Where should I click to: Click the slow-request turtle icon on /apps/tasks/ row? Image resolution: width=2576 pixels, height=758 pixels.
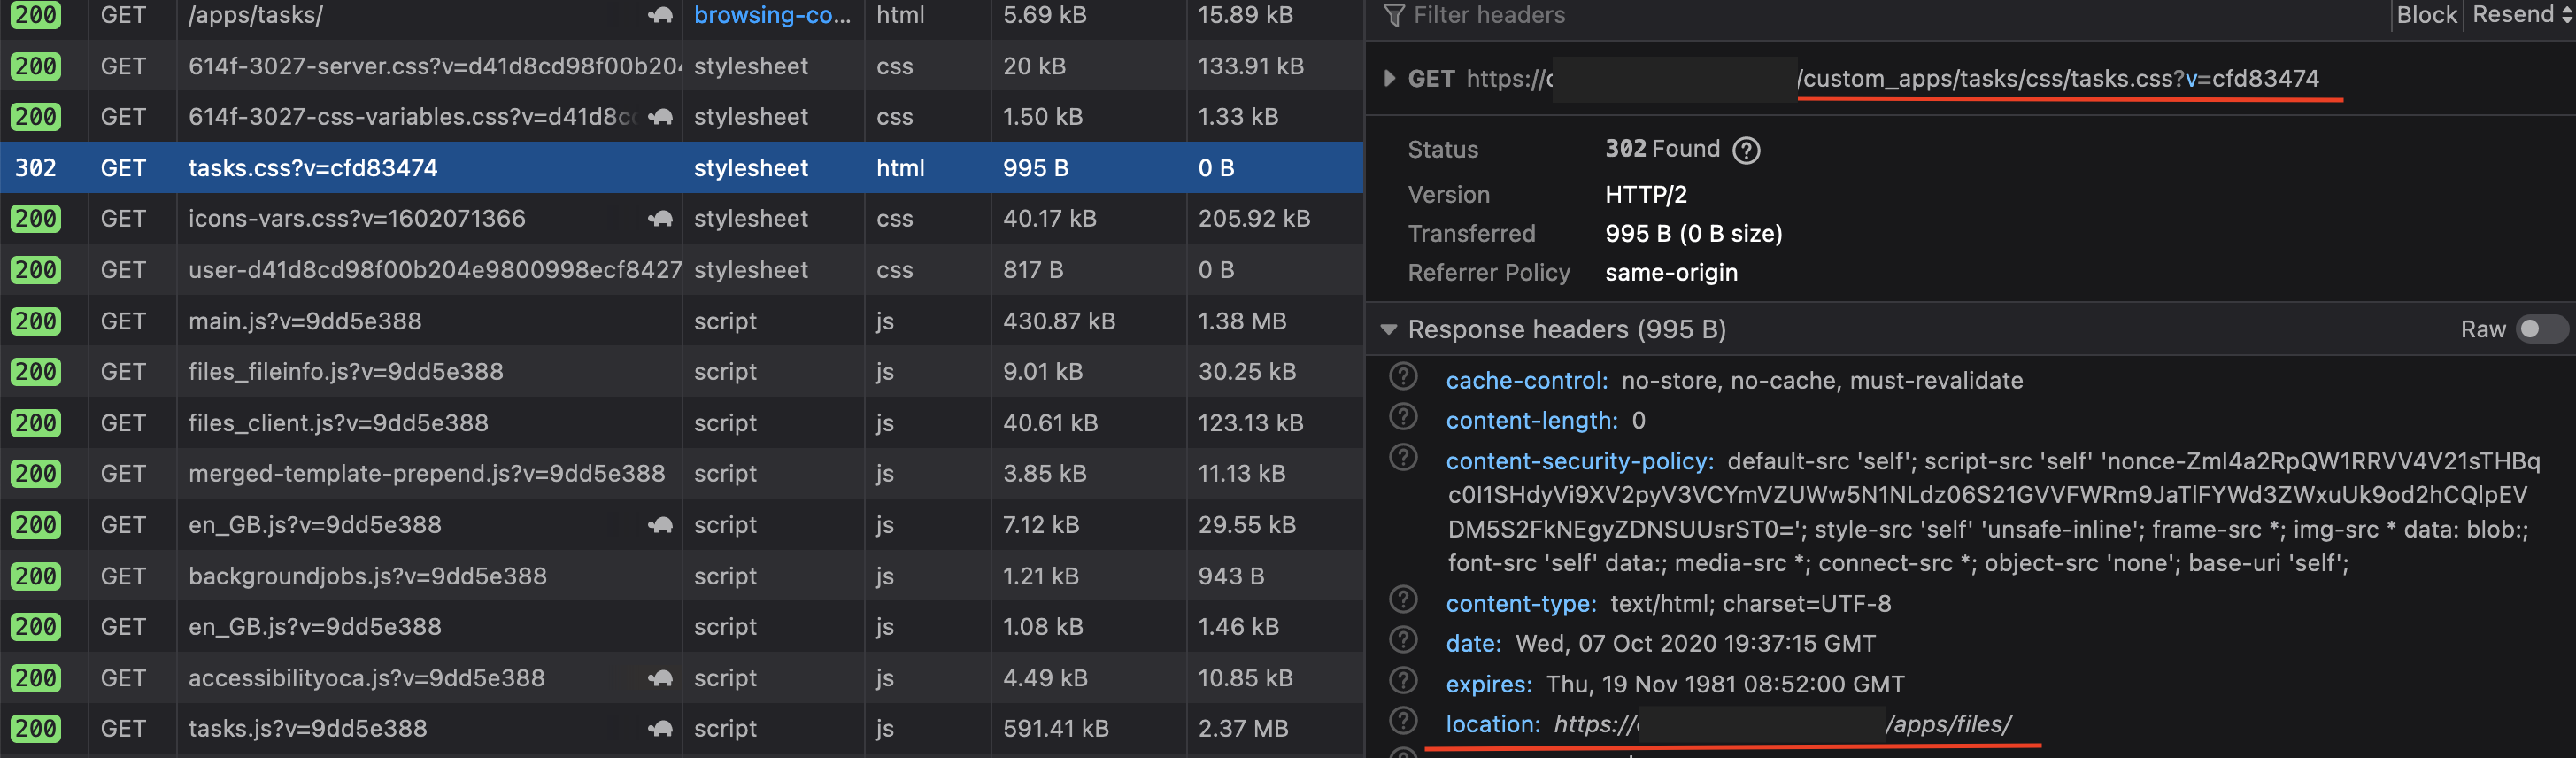(660, 15)
